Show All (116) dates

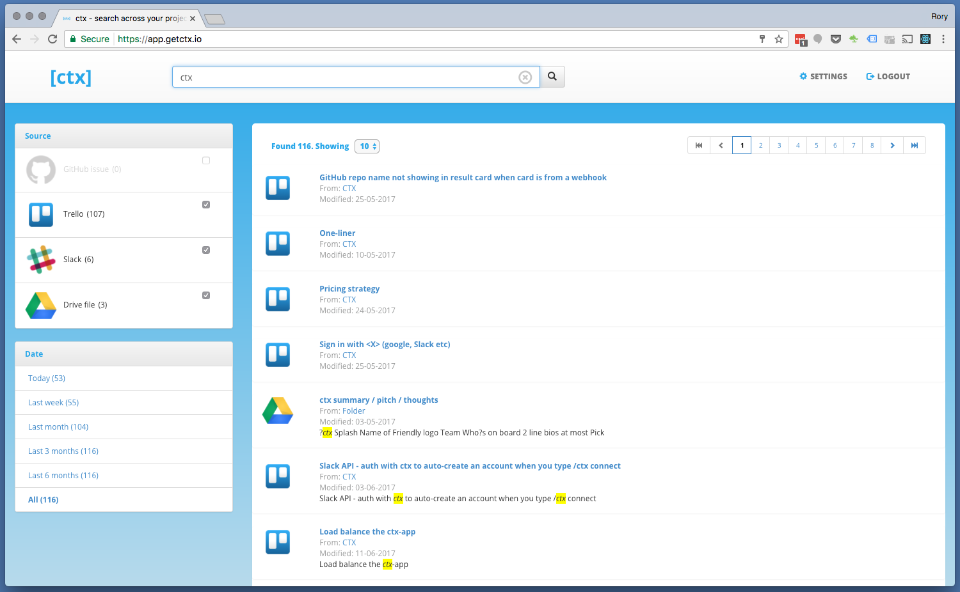point(43,500)
